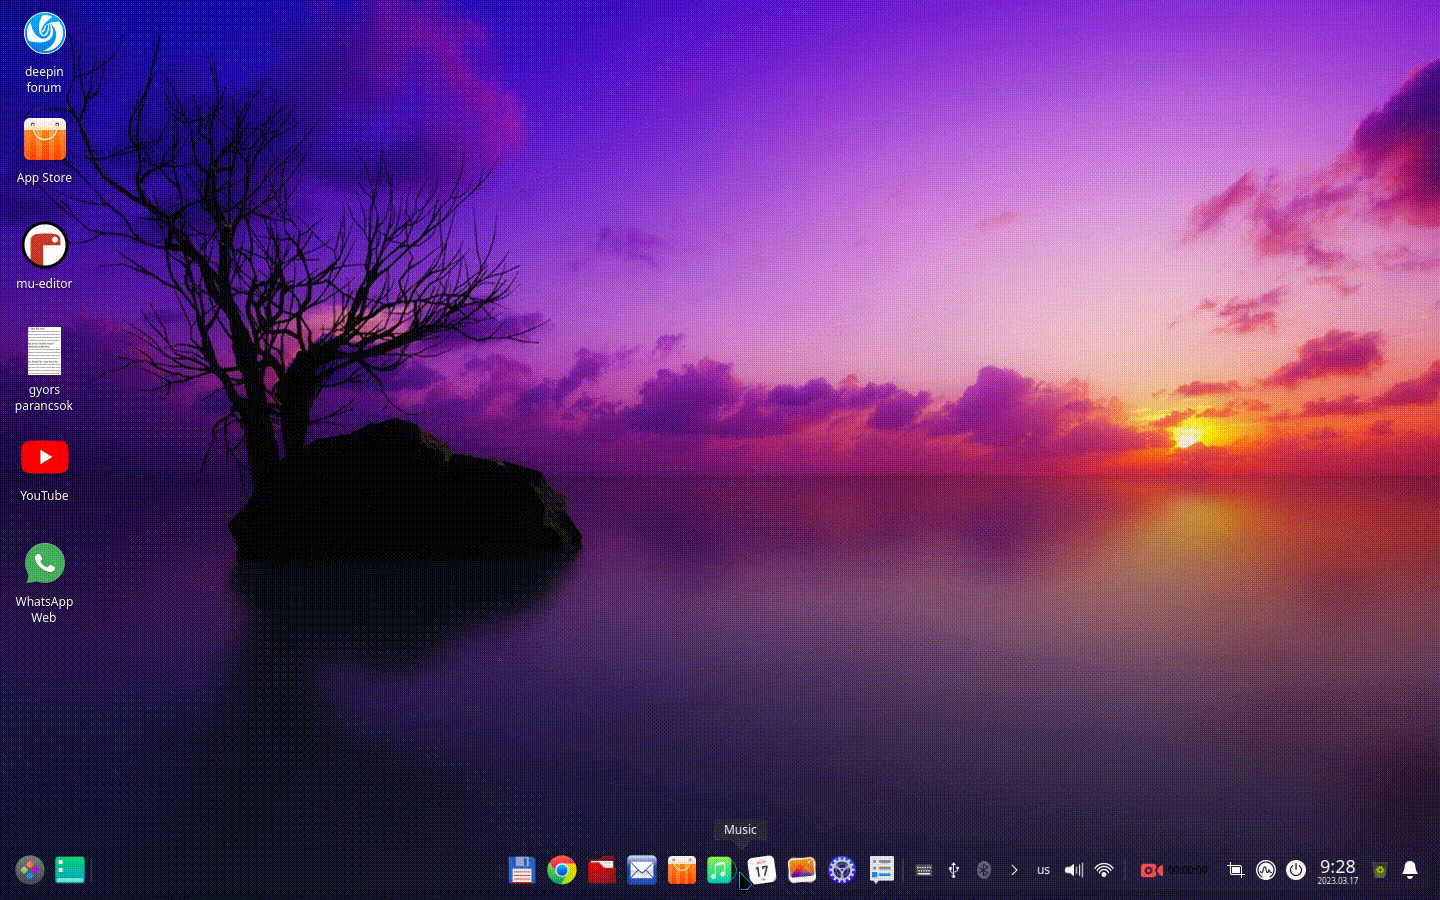Open the screenshot capture tray icon
Viewport: 1440px width, 900px height.
[1236, 870]
